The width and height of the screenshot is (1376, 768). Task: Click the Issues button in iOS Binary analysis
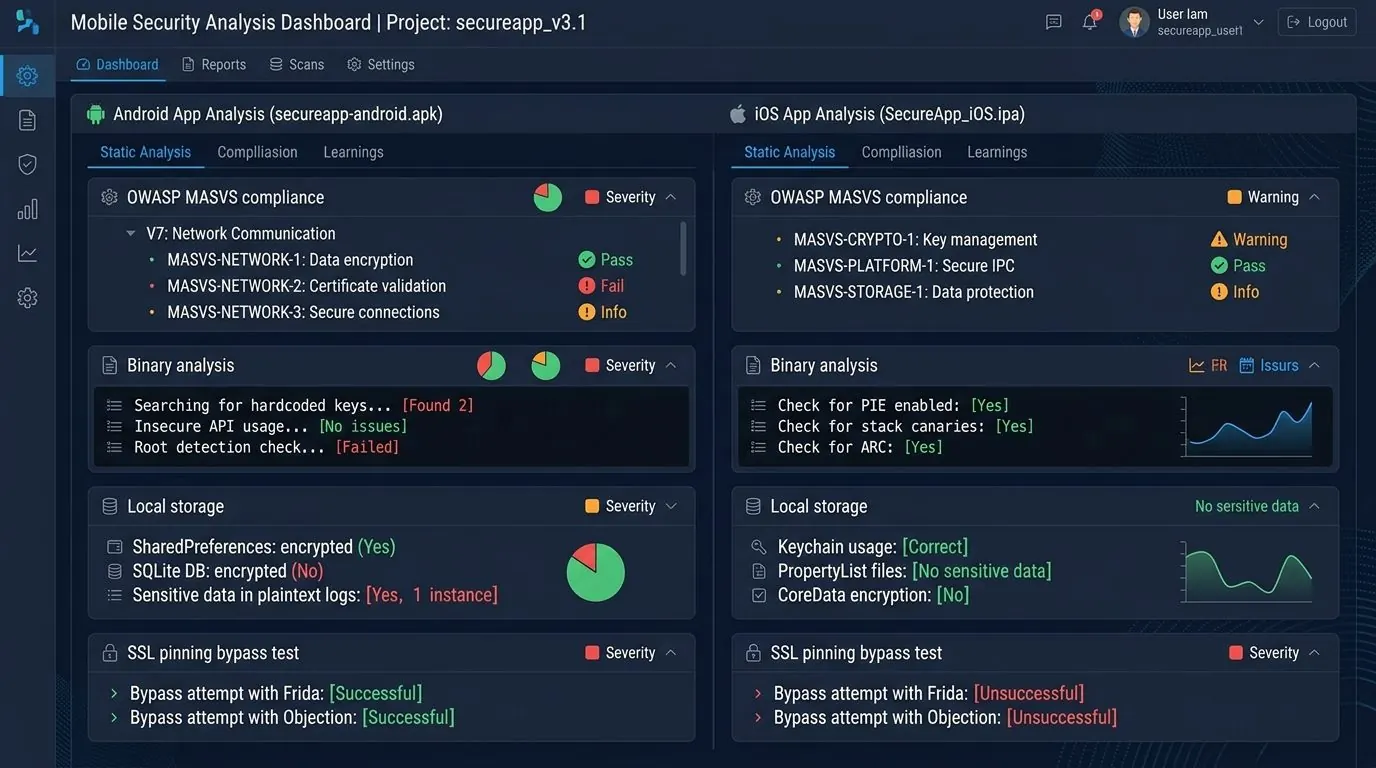1269,365
